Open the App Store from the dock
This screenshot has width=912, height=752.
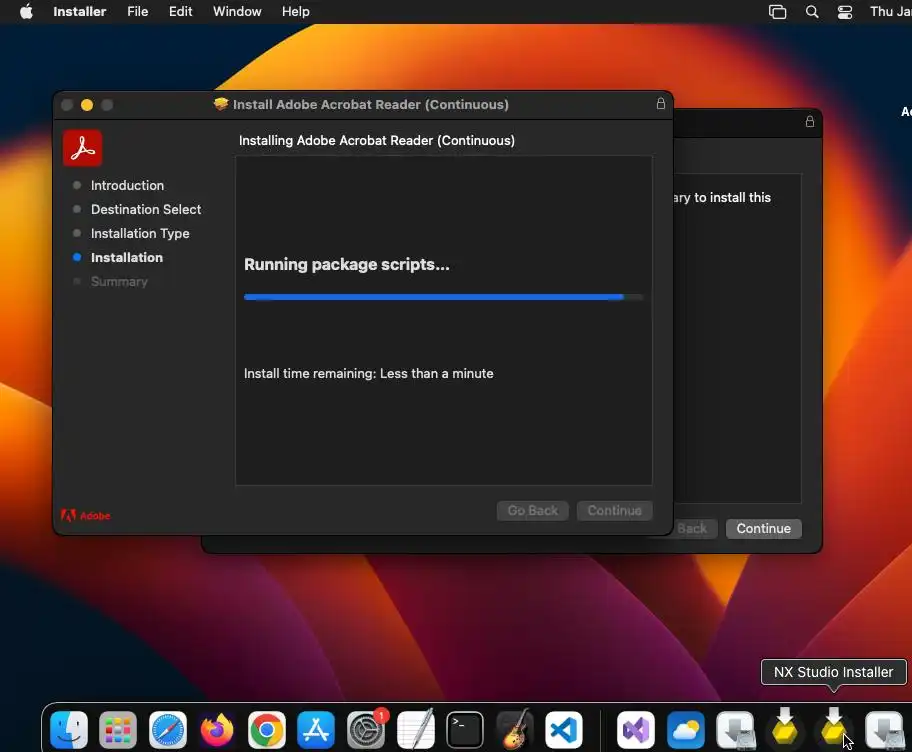pos(316,730)
